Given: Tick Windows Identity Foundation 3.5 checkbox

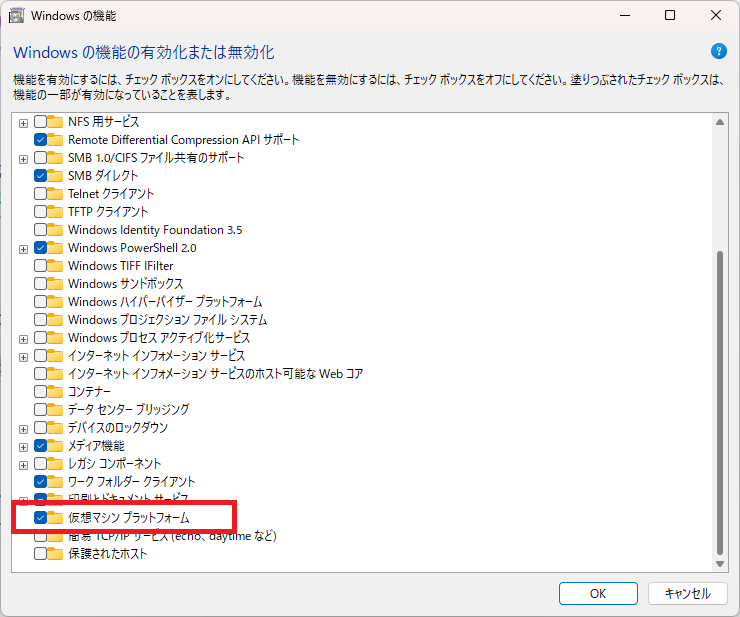Looking at the screenshot, I should tap(40, 230).
